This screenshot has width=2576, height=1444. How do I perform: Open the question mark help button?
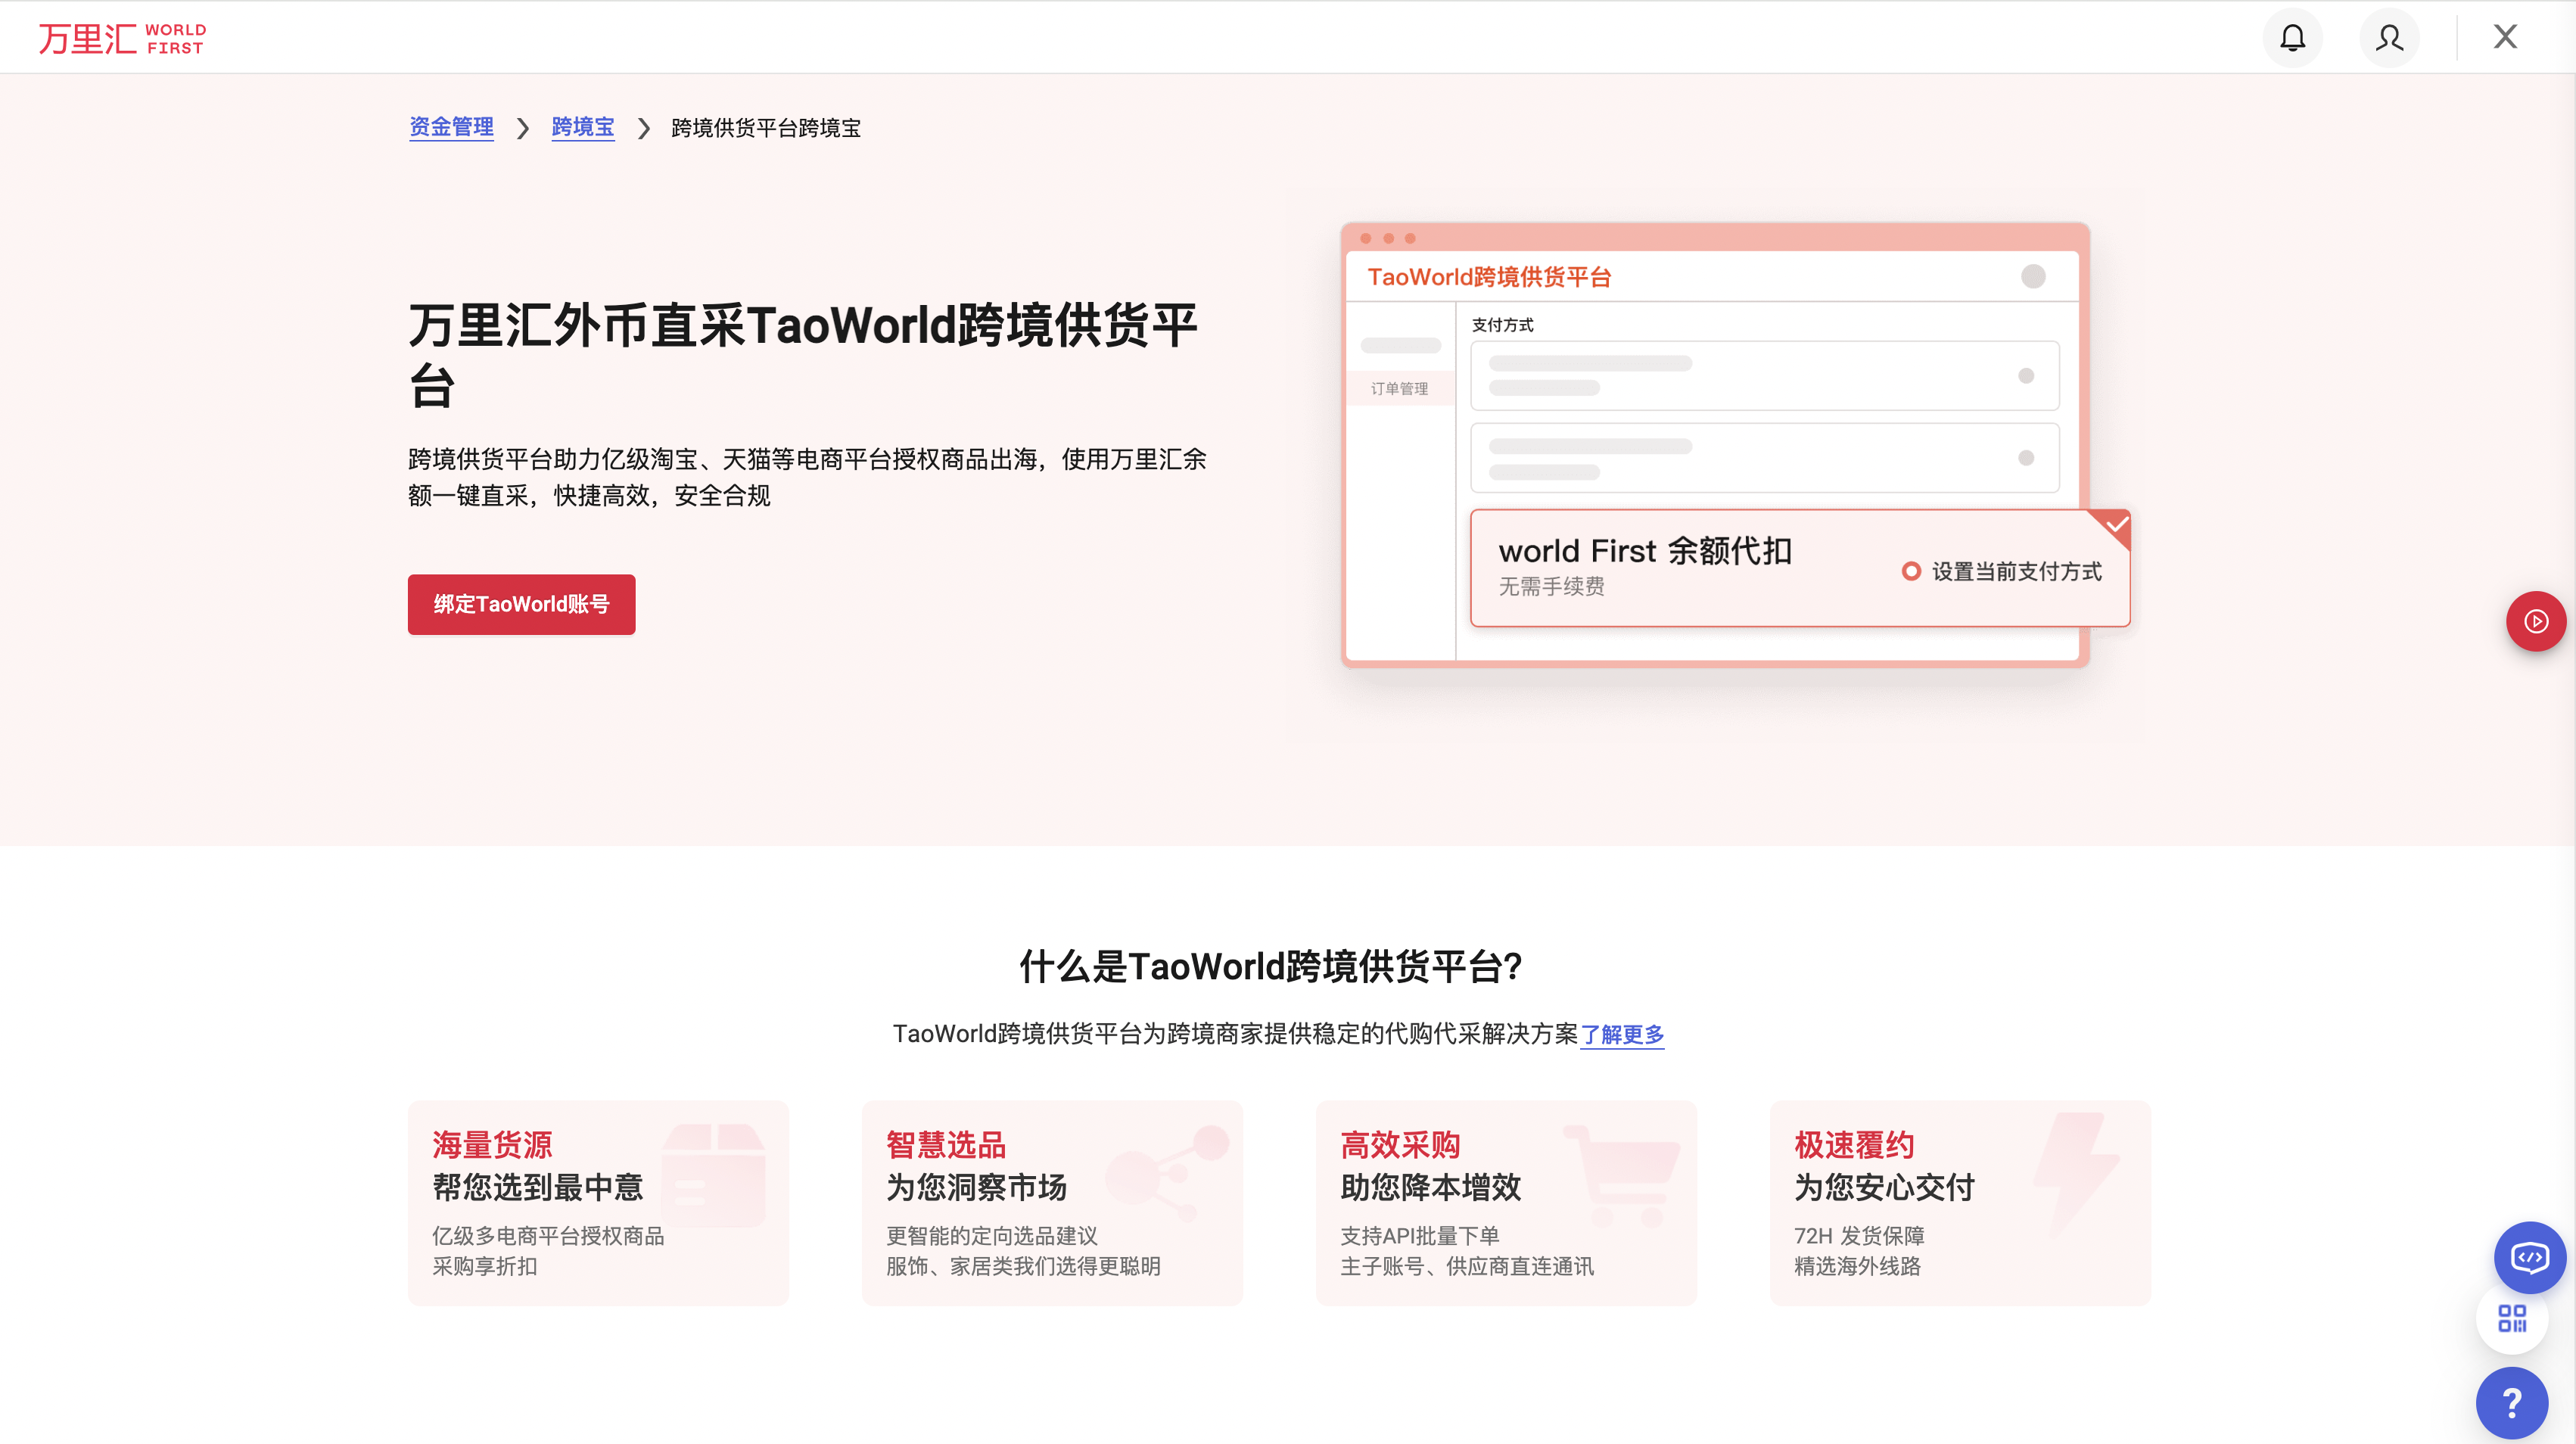pos(2512,1402)
